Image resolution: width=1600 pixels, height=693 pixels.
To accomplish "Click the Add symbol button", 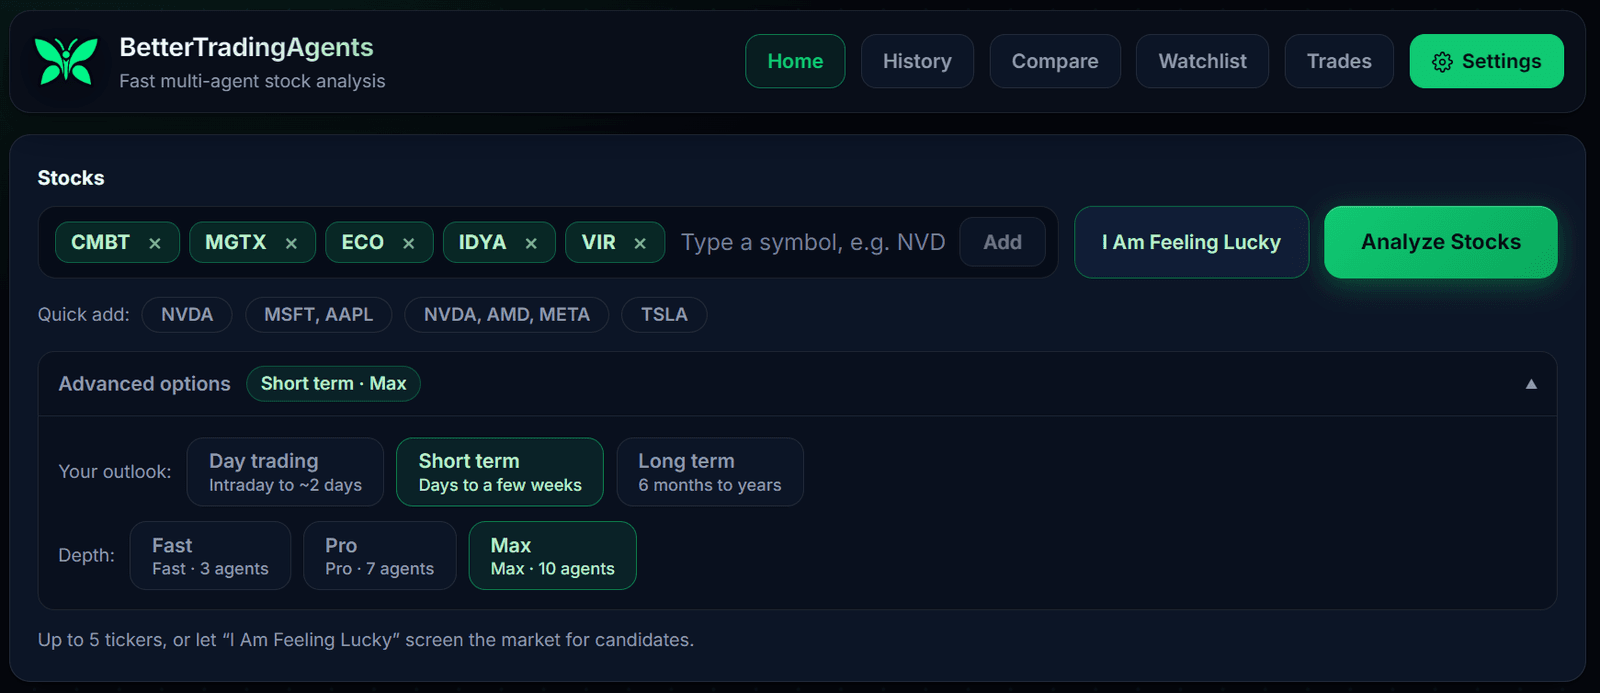I will tap(1002, 242).
